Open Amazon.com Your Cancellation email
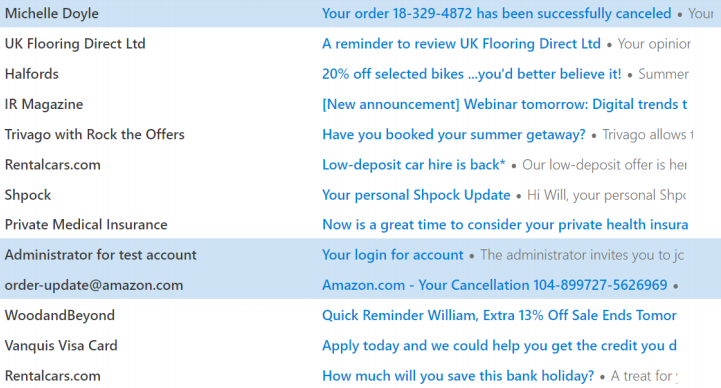This screenshot has width=721, height=388. click(x=494, y=285)
